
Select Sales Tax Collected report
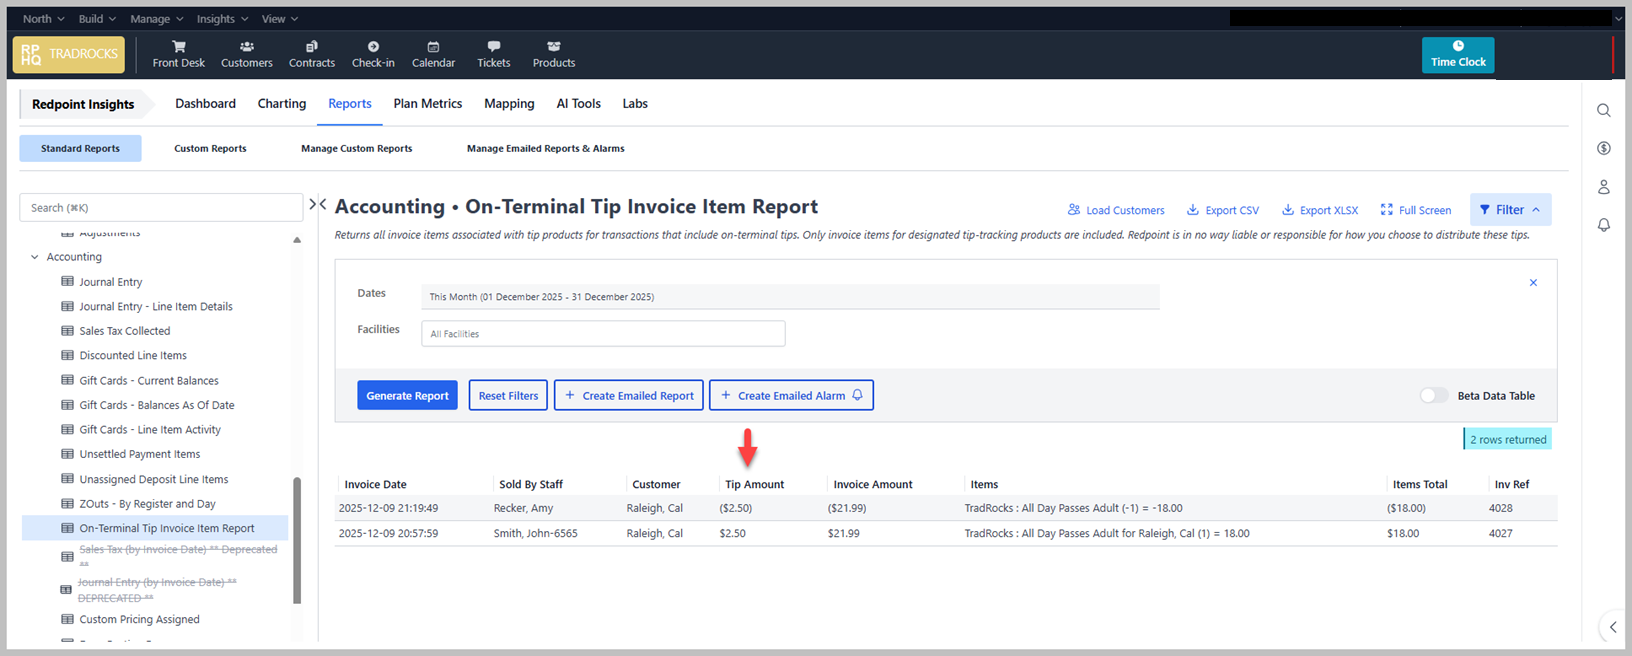pos(125,331)
